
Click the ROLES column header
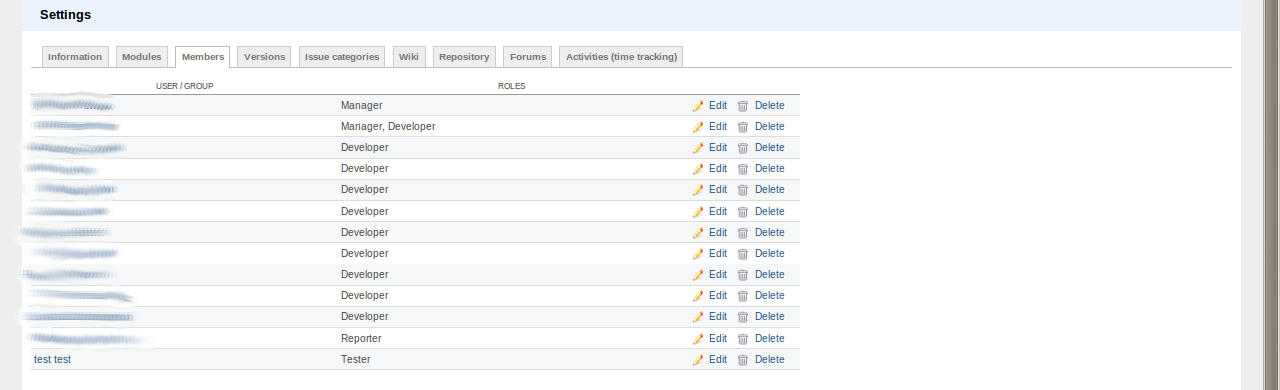pos(511,86)
